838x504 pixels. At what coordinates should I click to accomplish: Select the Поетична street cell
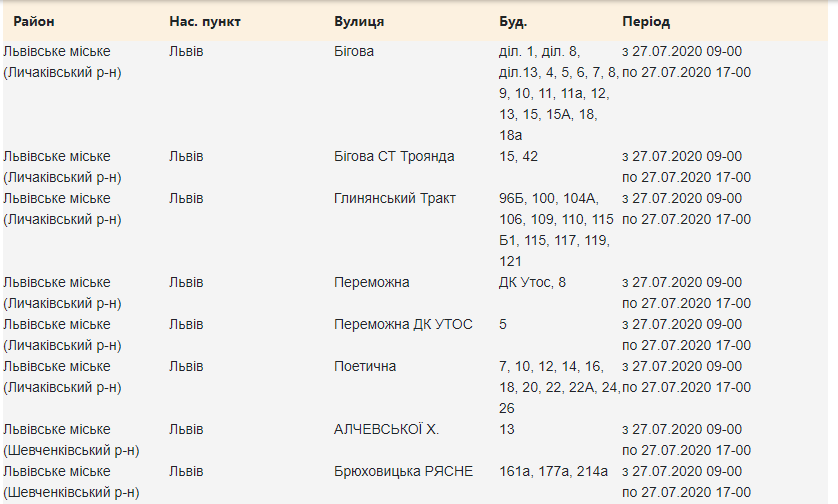[365, 366]
